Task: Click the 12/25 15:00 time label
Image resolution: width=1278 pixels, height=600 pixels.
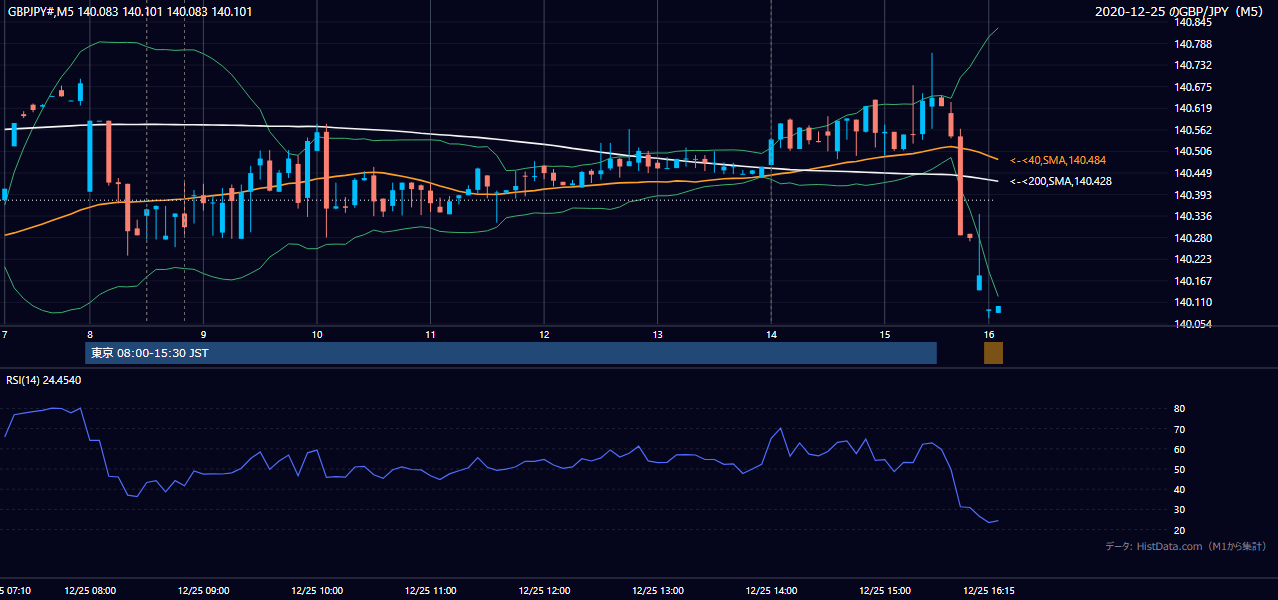Action: [885, 590]
